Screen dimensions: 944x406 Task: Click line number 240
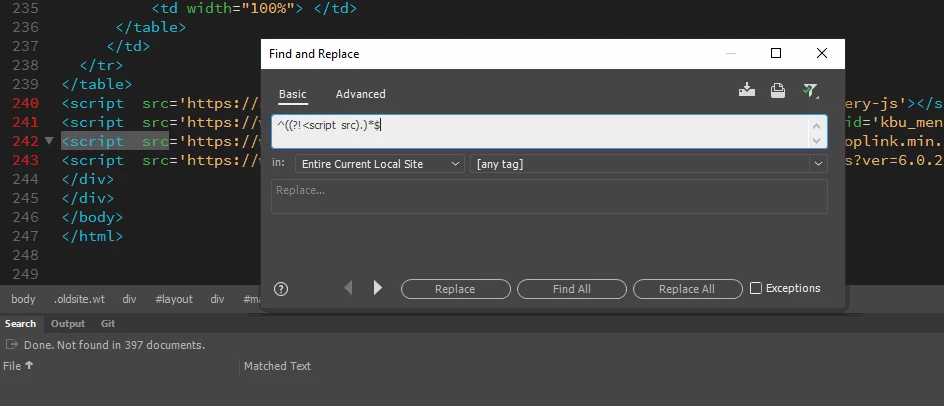(25, 103)
